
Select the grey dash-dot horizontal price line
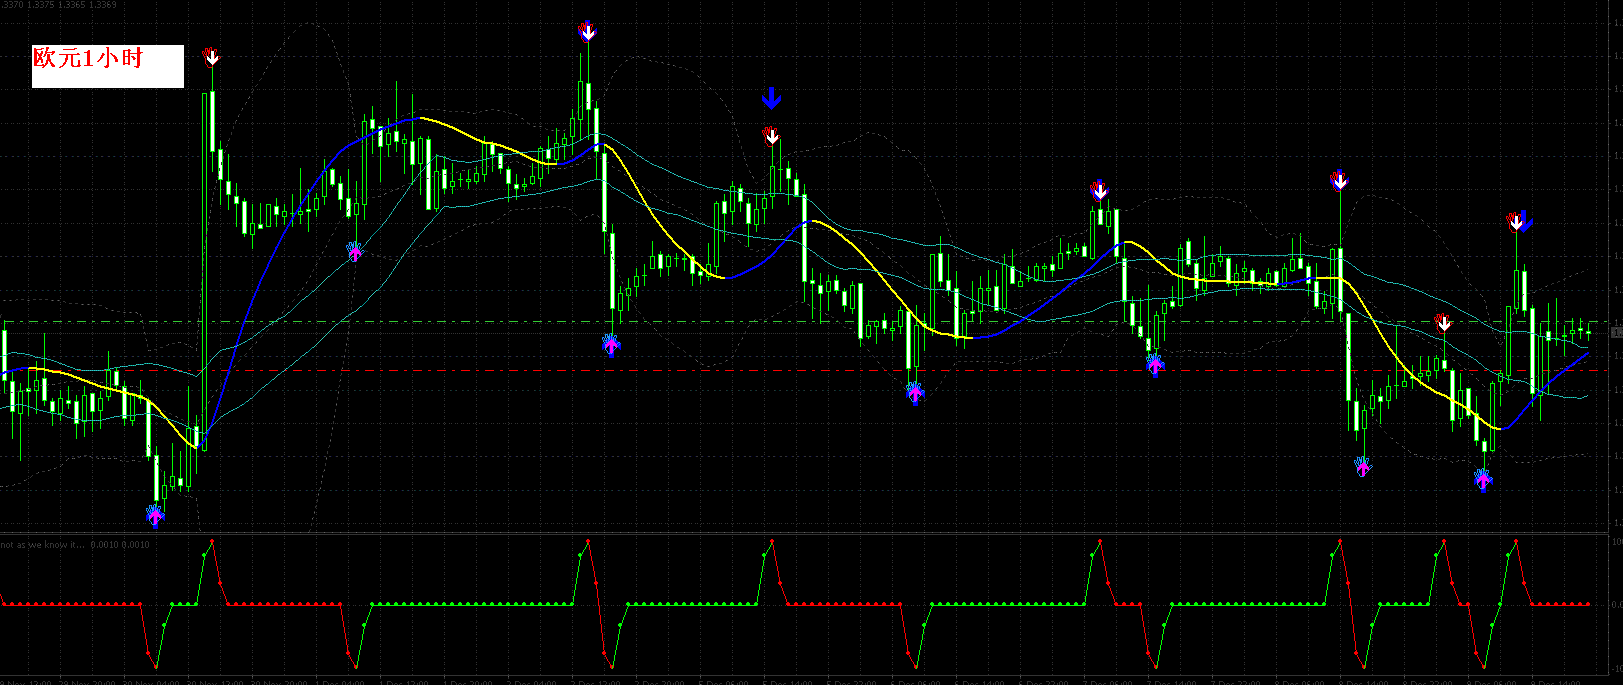point(805,321)
